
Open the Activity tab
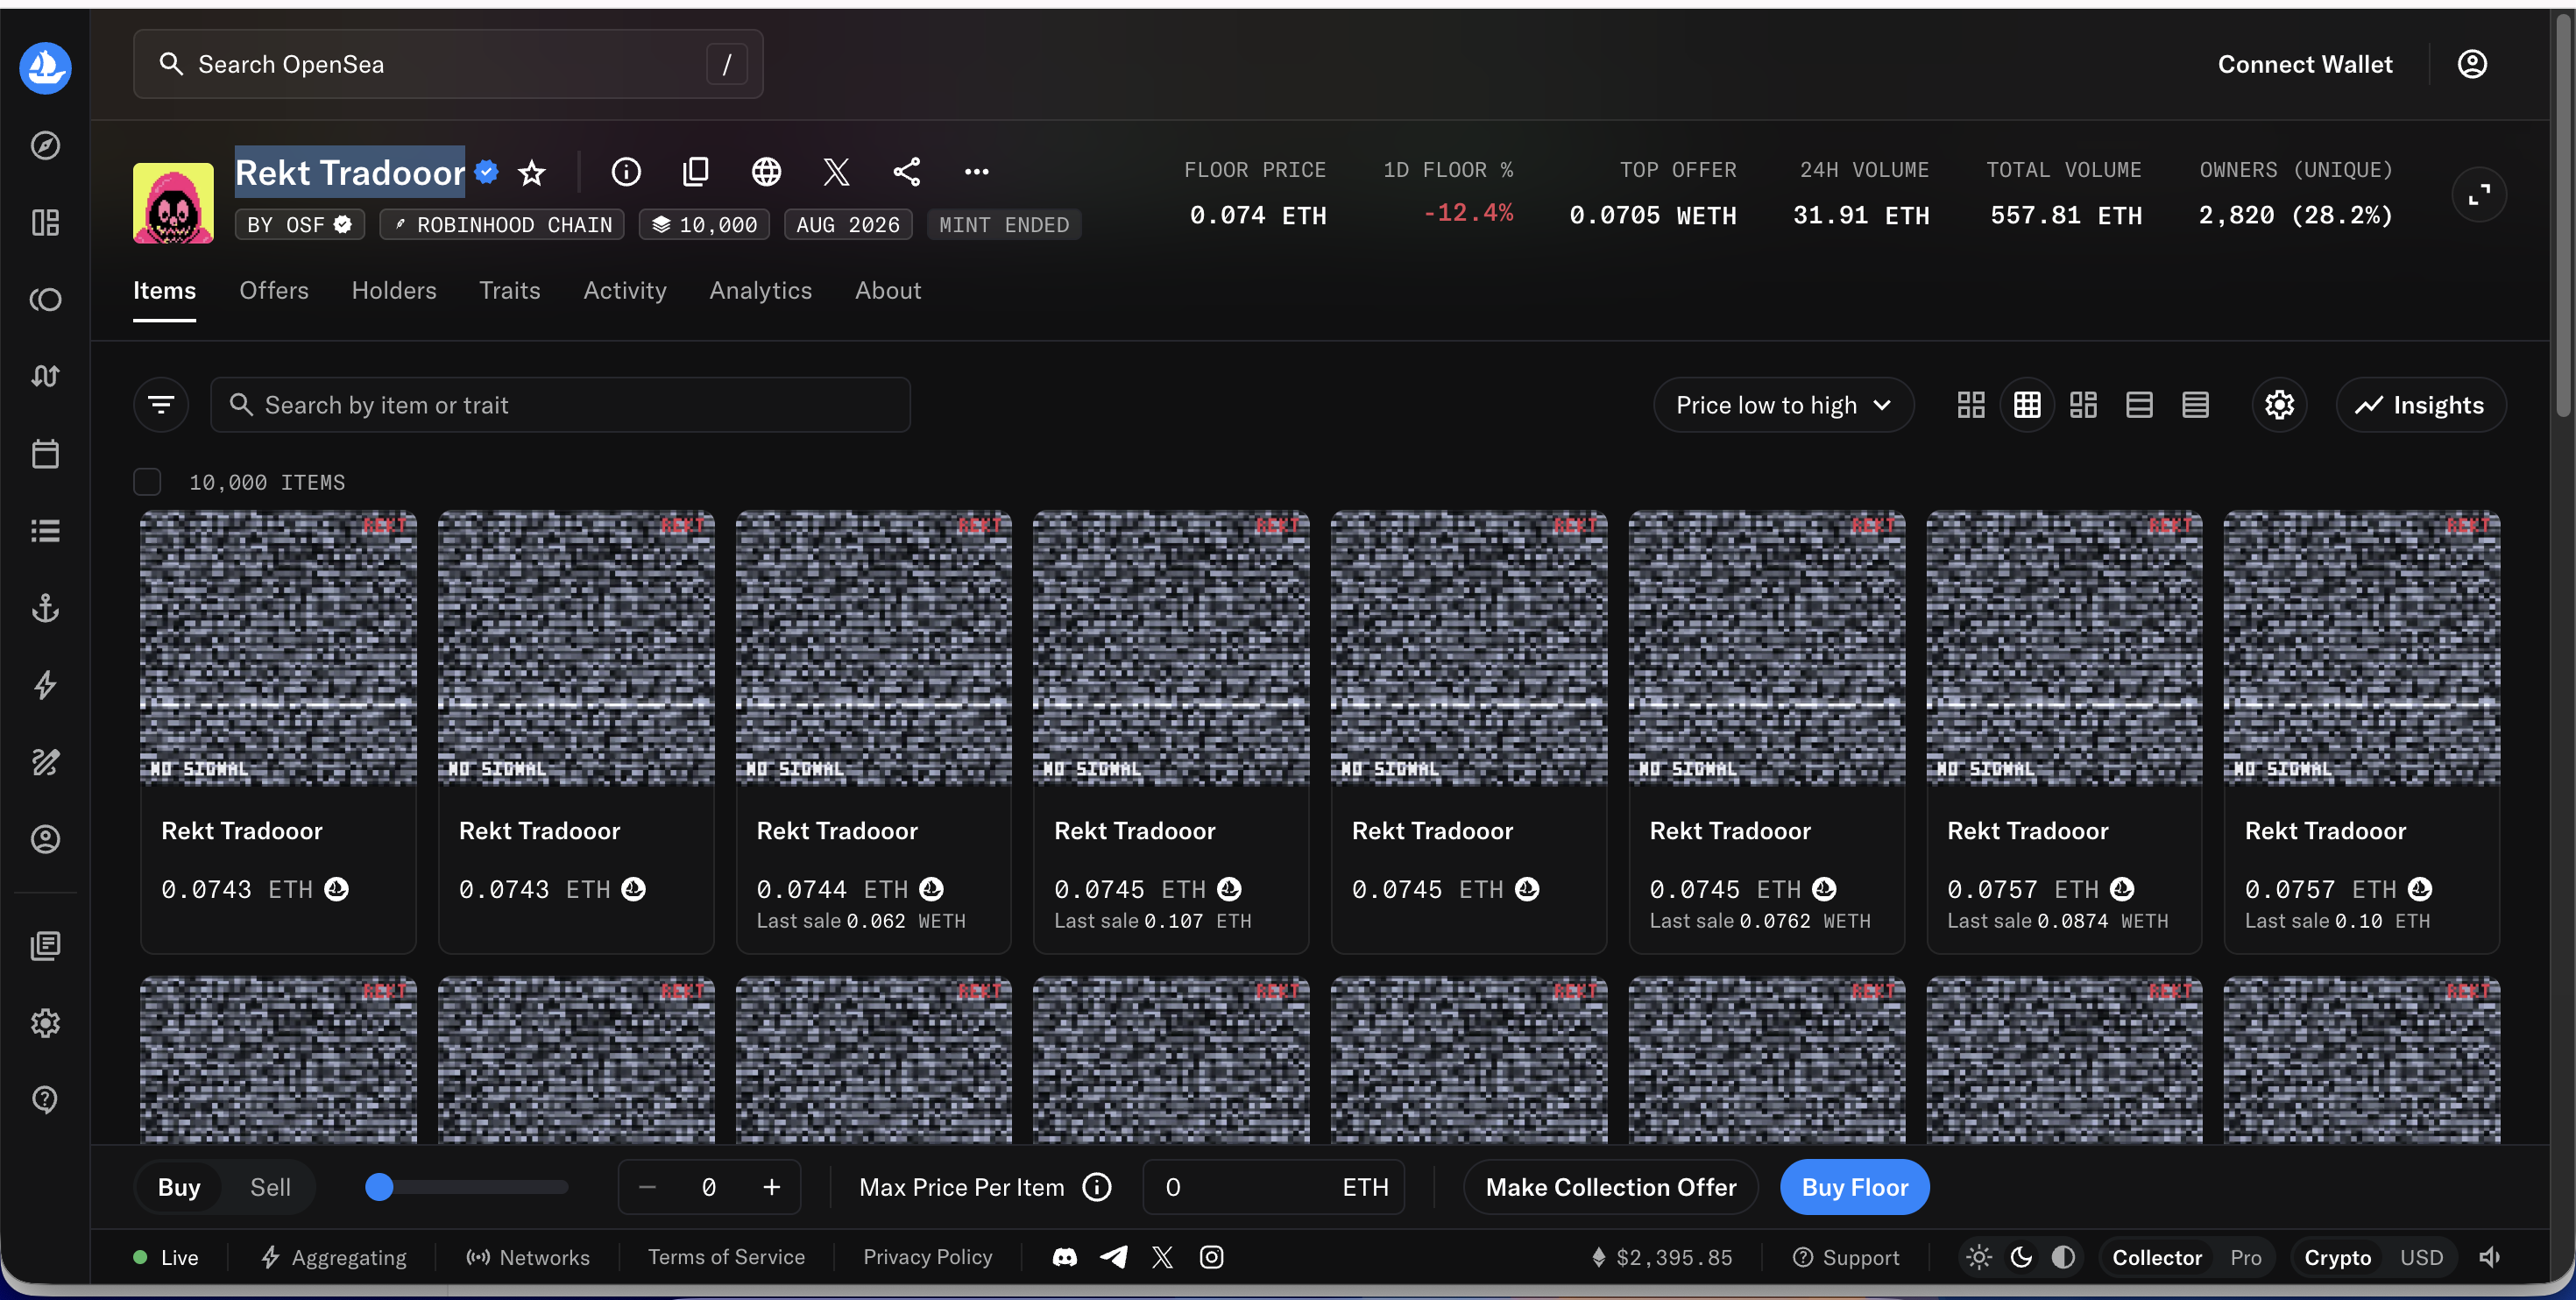(625, 290)
